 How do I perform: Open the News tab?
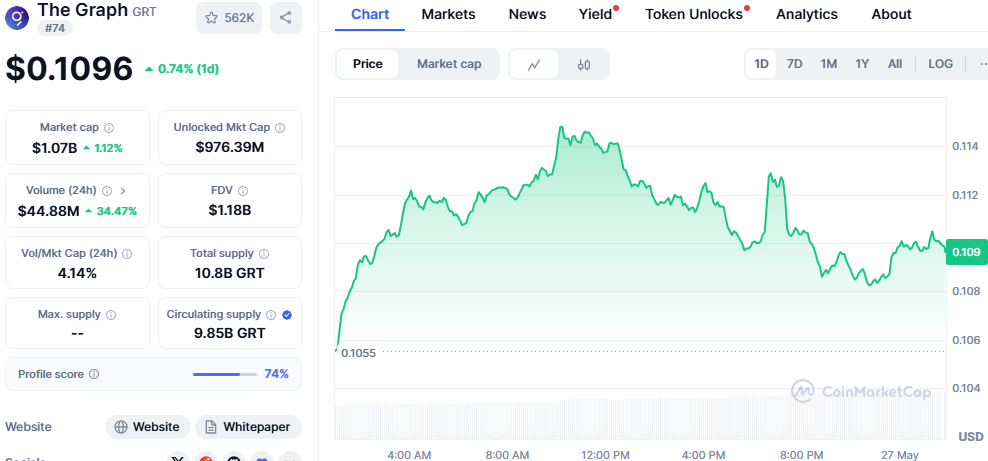point(525,14)
